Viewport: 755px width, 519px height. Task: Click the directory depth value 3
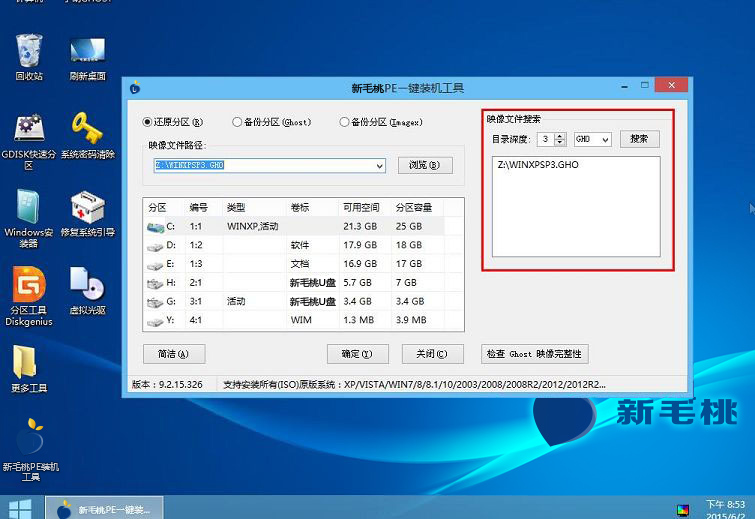point(546,140)
